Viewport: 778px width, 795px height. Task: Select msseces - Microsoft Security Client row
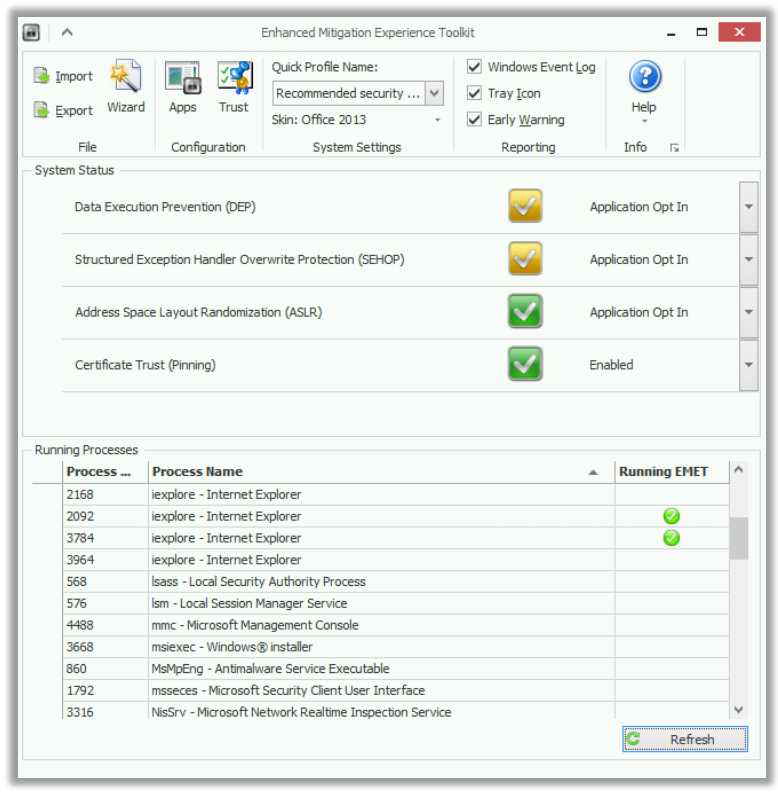click(x=396, y=691)
